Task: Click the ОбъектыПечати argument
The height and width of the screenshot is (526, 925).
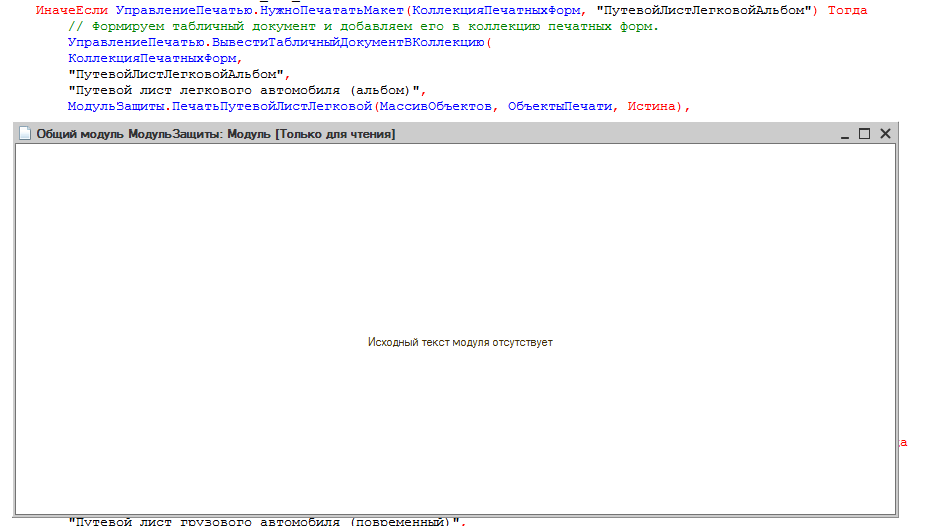Action: click(x=560, y=106)
